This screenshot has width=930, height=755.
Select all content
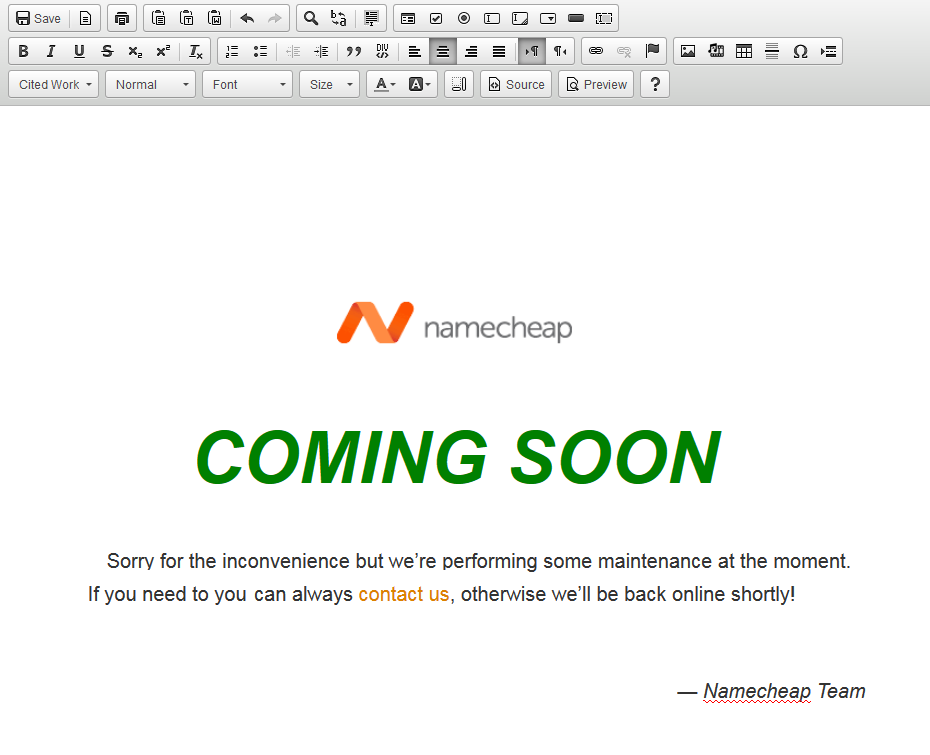[x=371, y=18]
